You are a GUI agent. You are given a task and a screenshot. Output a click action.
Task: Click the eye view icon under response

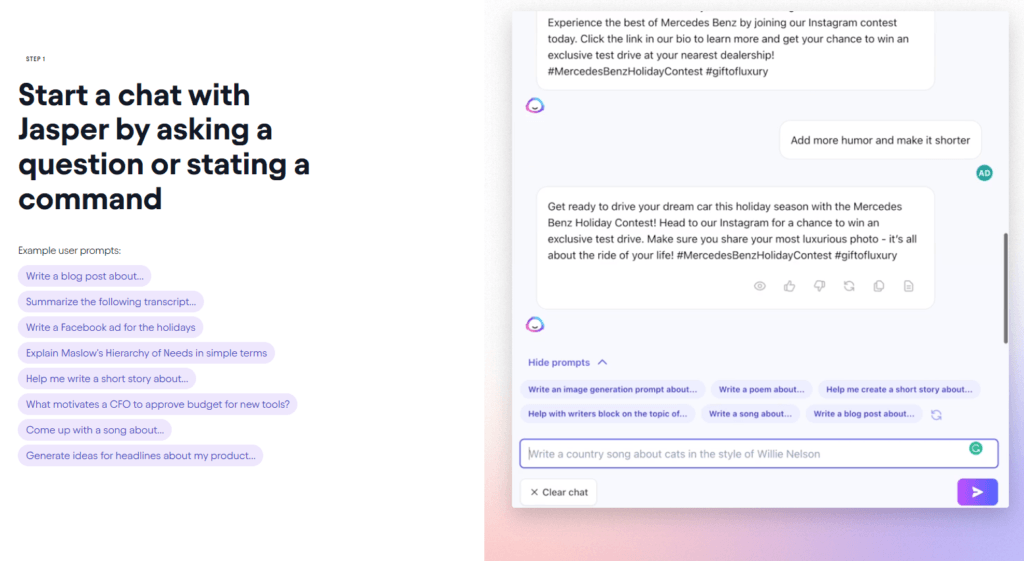click(x=760, y=286)
